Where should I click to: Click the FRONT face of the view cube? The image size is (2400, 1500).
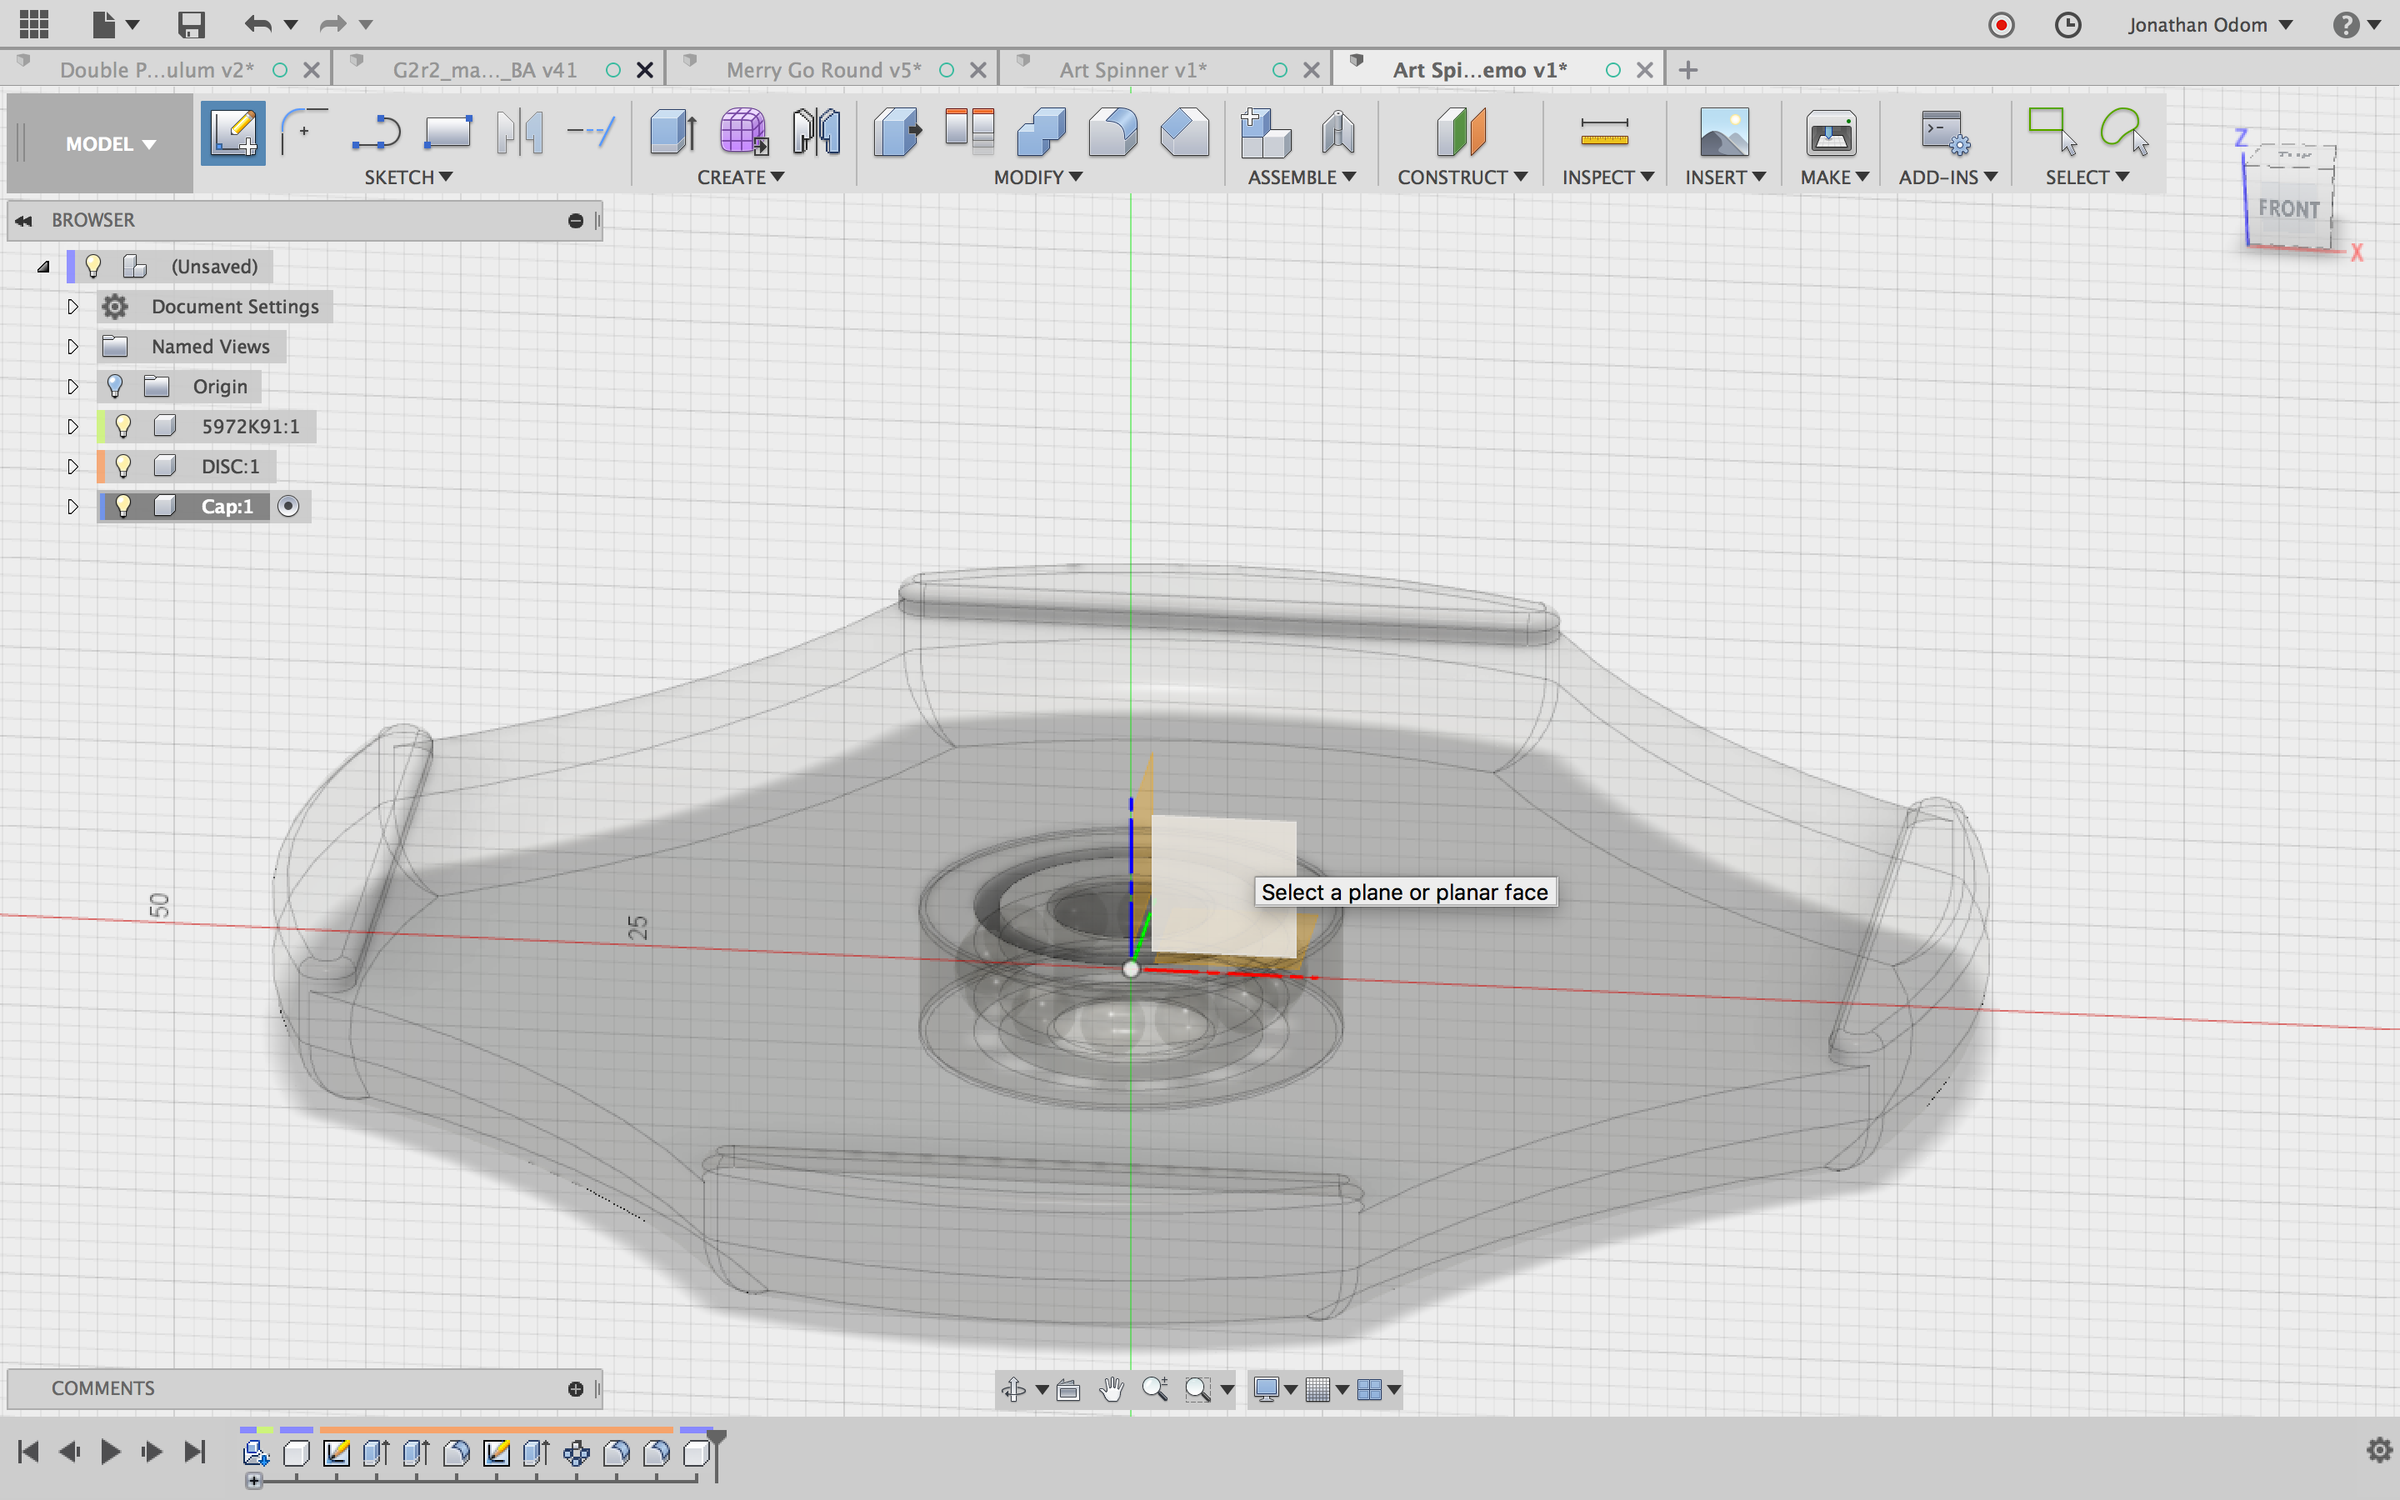2288,210
